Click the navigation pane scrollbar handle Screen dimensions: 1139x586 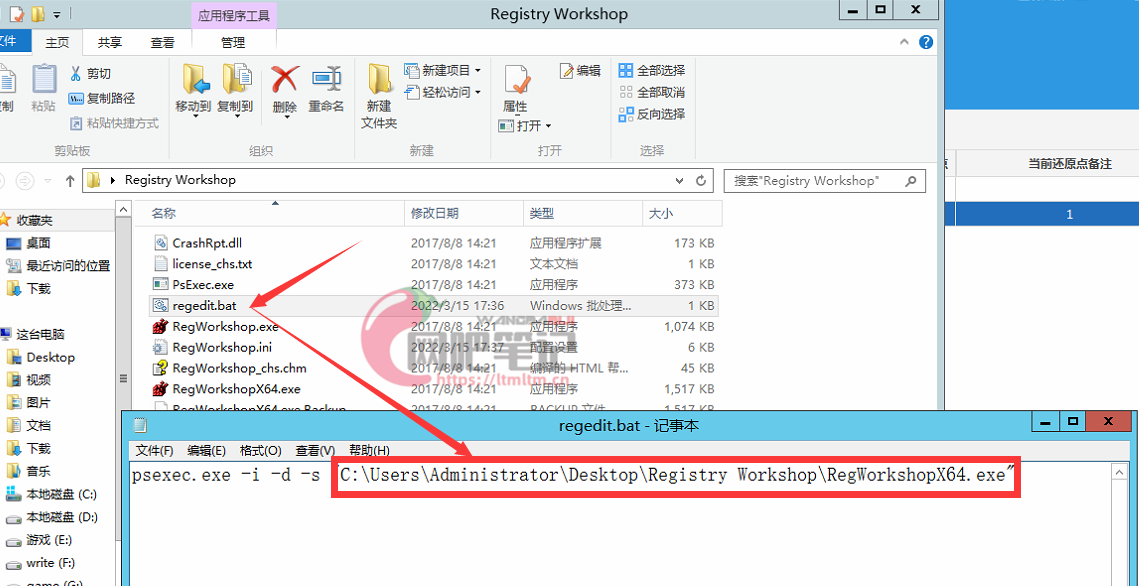point(123,378)
